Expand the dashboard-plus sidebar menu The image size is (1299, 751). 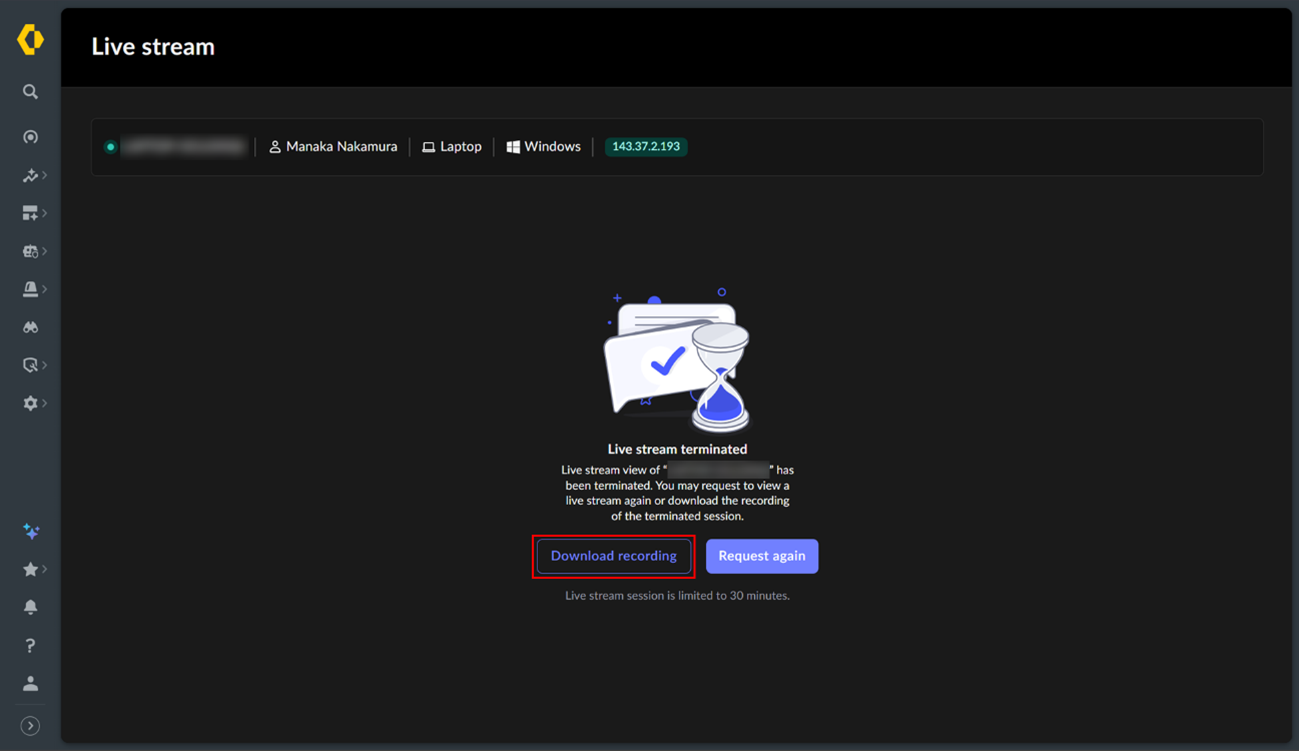32,213
